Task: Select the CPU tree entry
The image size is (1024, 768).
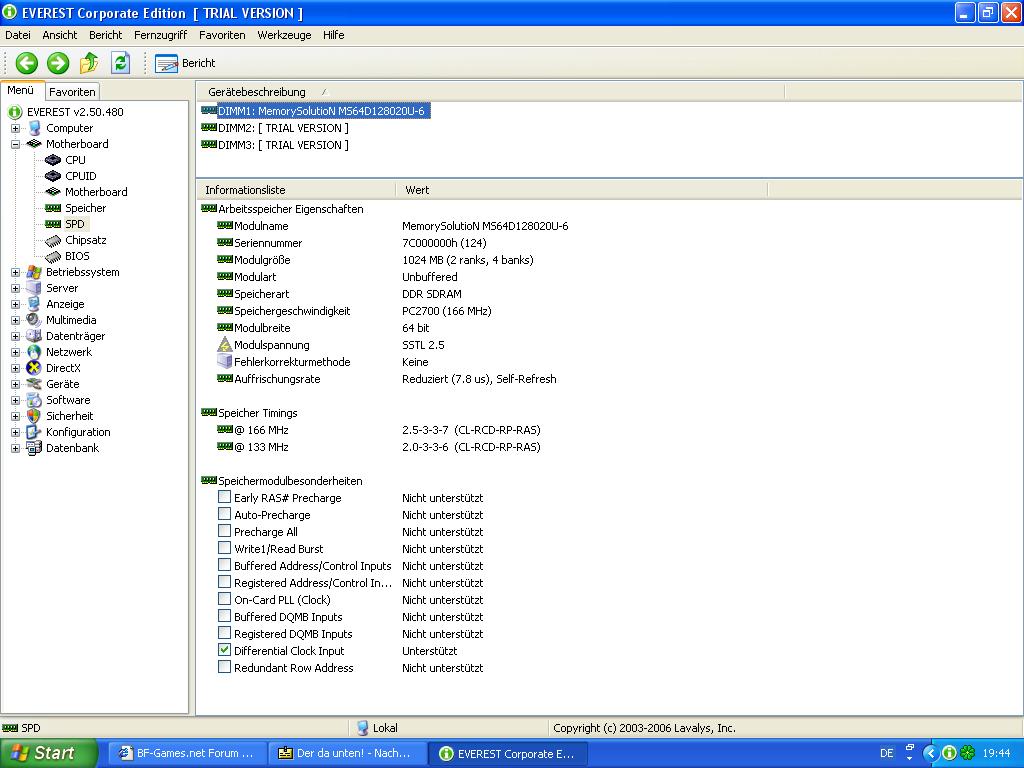Action: [x=75, y=160]
